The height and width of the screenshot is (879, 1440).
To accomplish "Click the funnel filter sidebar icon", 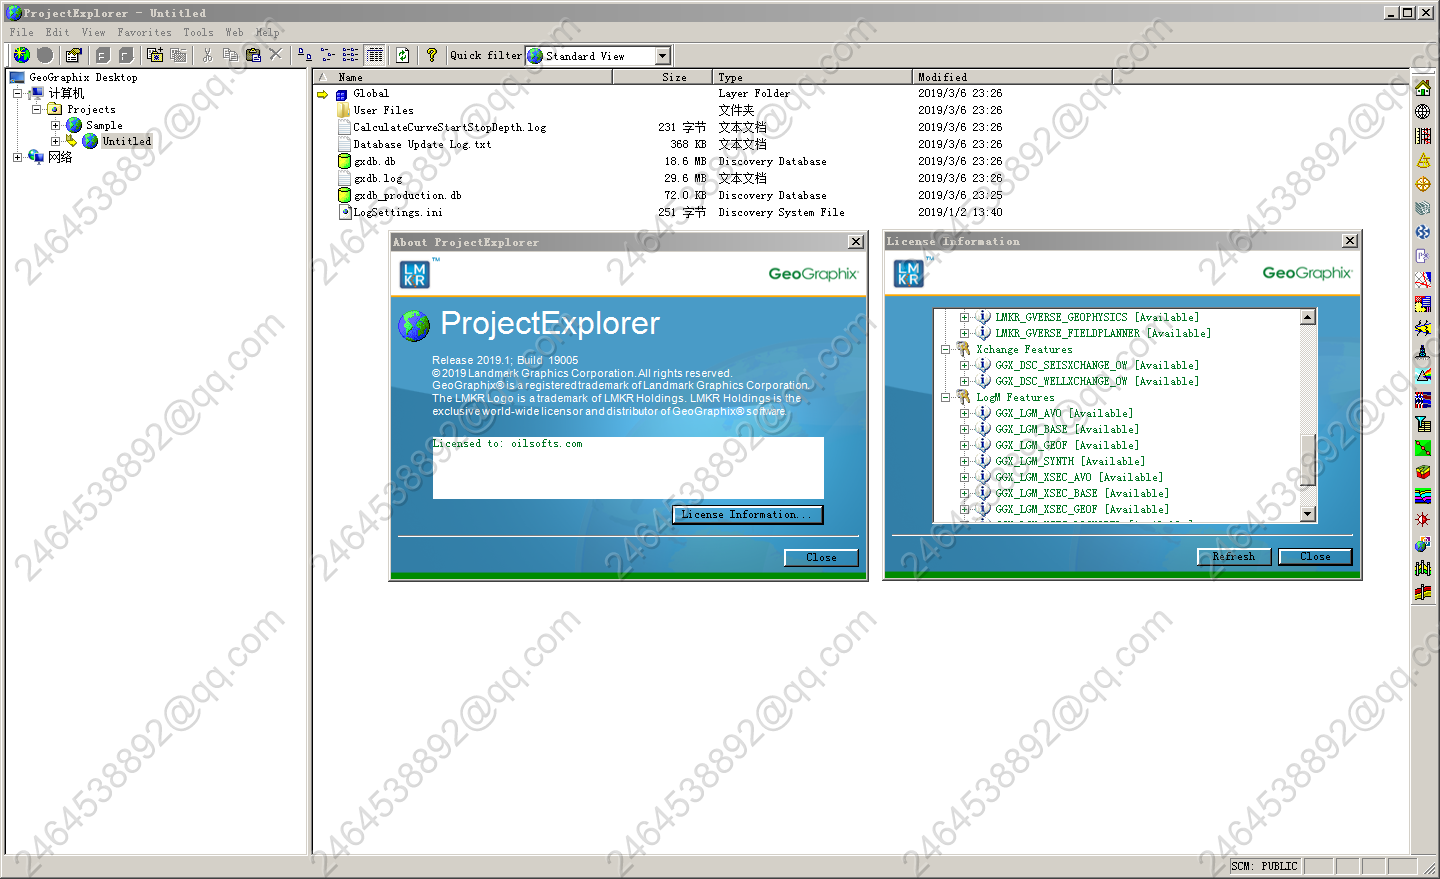I will [x=1423, y=424].
